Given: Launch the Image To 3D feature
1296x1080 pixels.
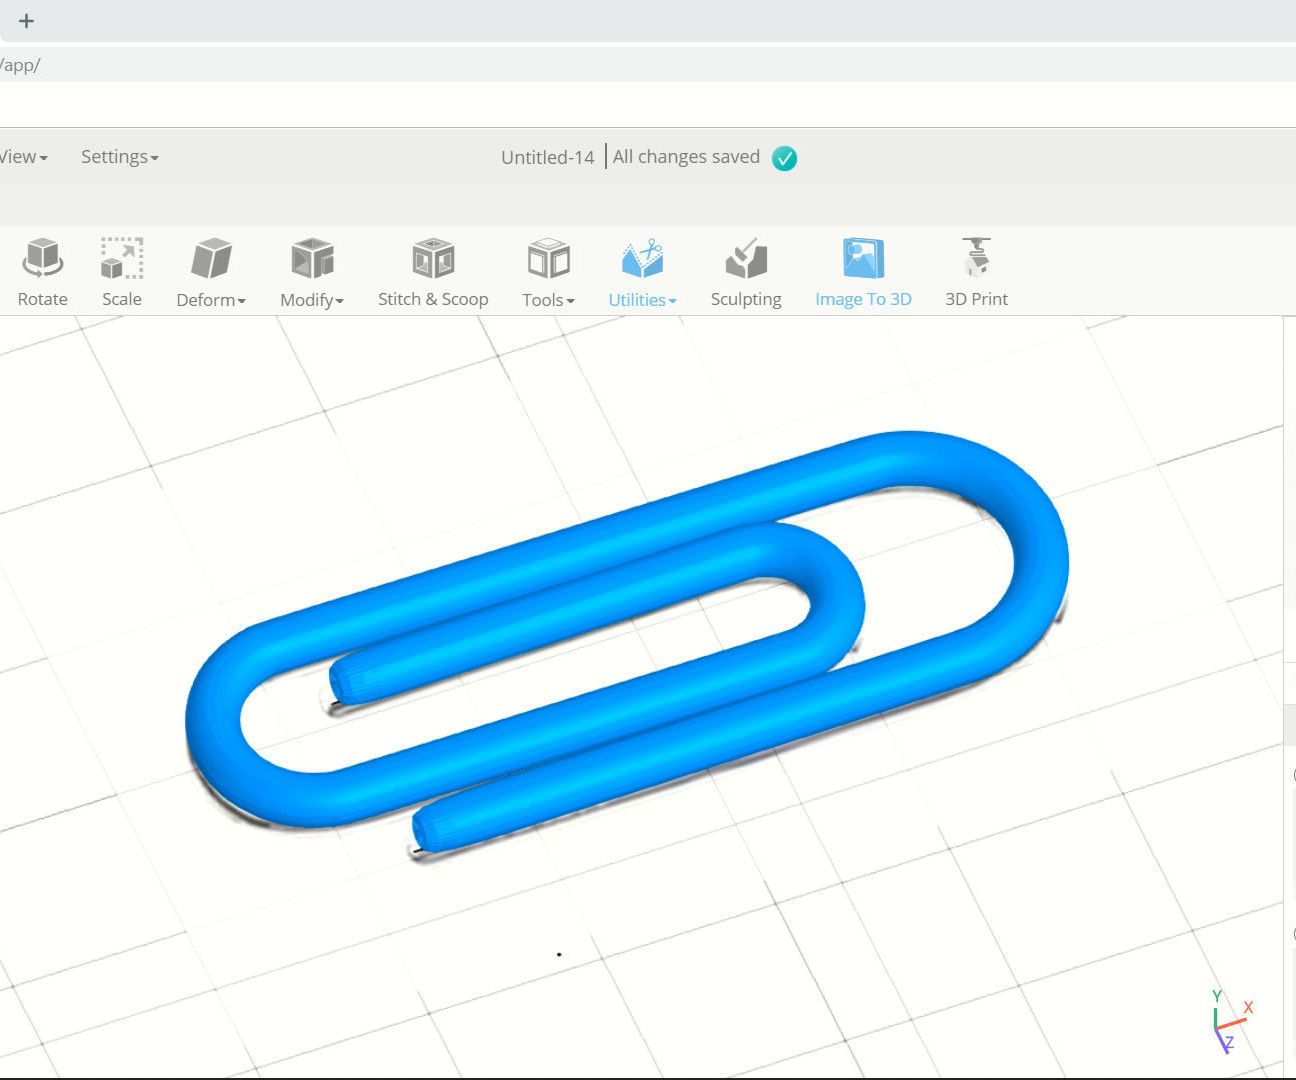Looking at the screenshot, I should [862, 270].
